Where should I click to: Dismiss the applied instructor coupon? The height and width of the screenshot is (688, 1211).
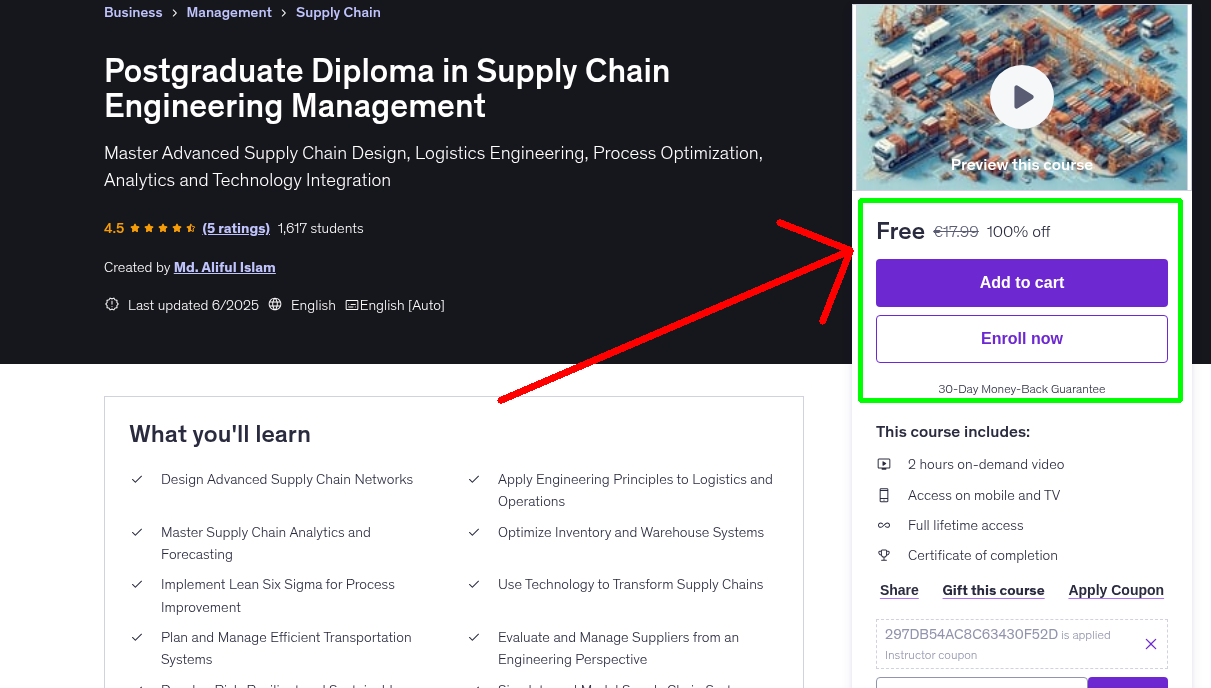click(x=1150, y=644)
